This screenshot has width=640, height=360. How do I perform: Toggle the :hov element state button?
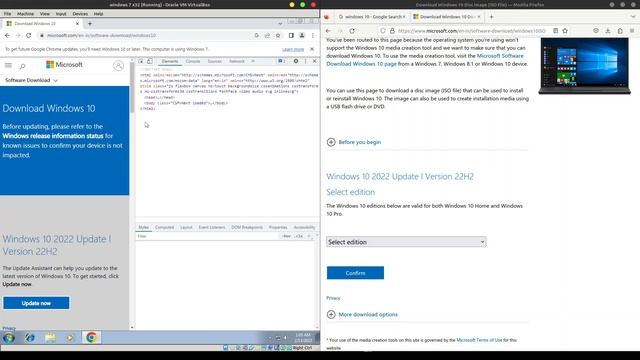pos(287,236)
